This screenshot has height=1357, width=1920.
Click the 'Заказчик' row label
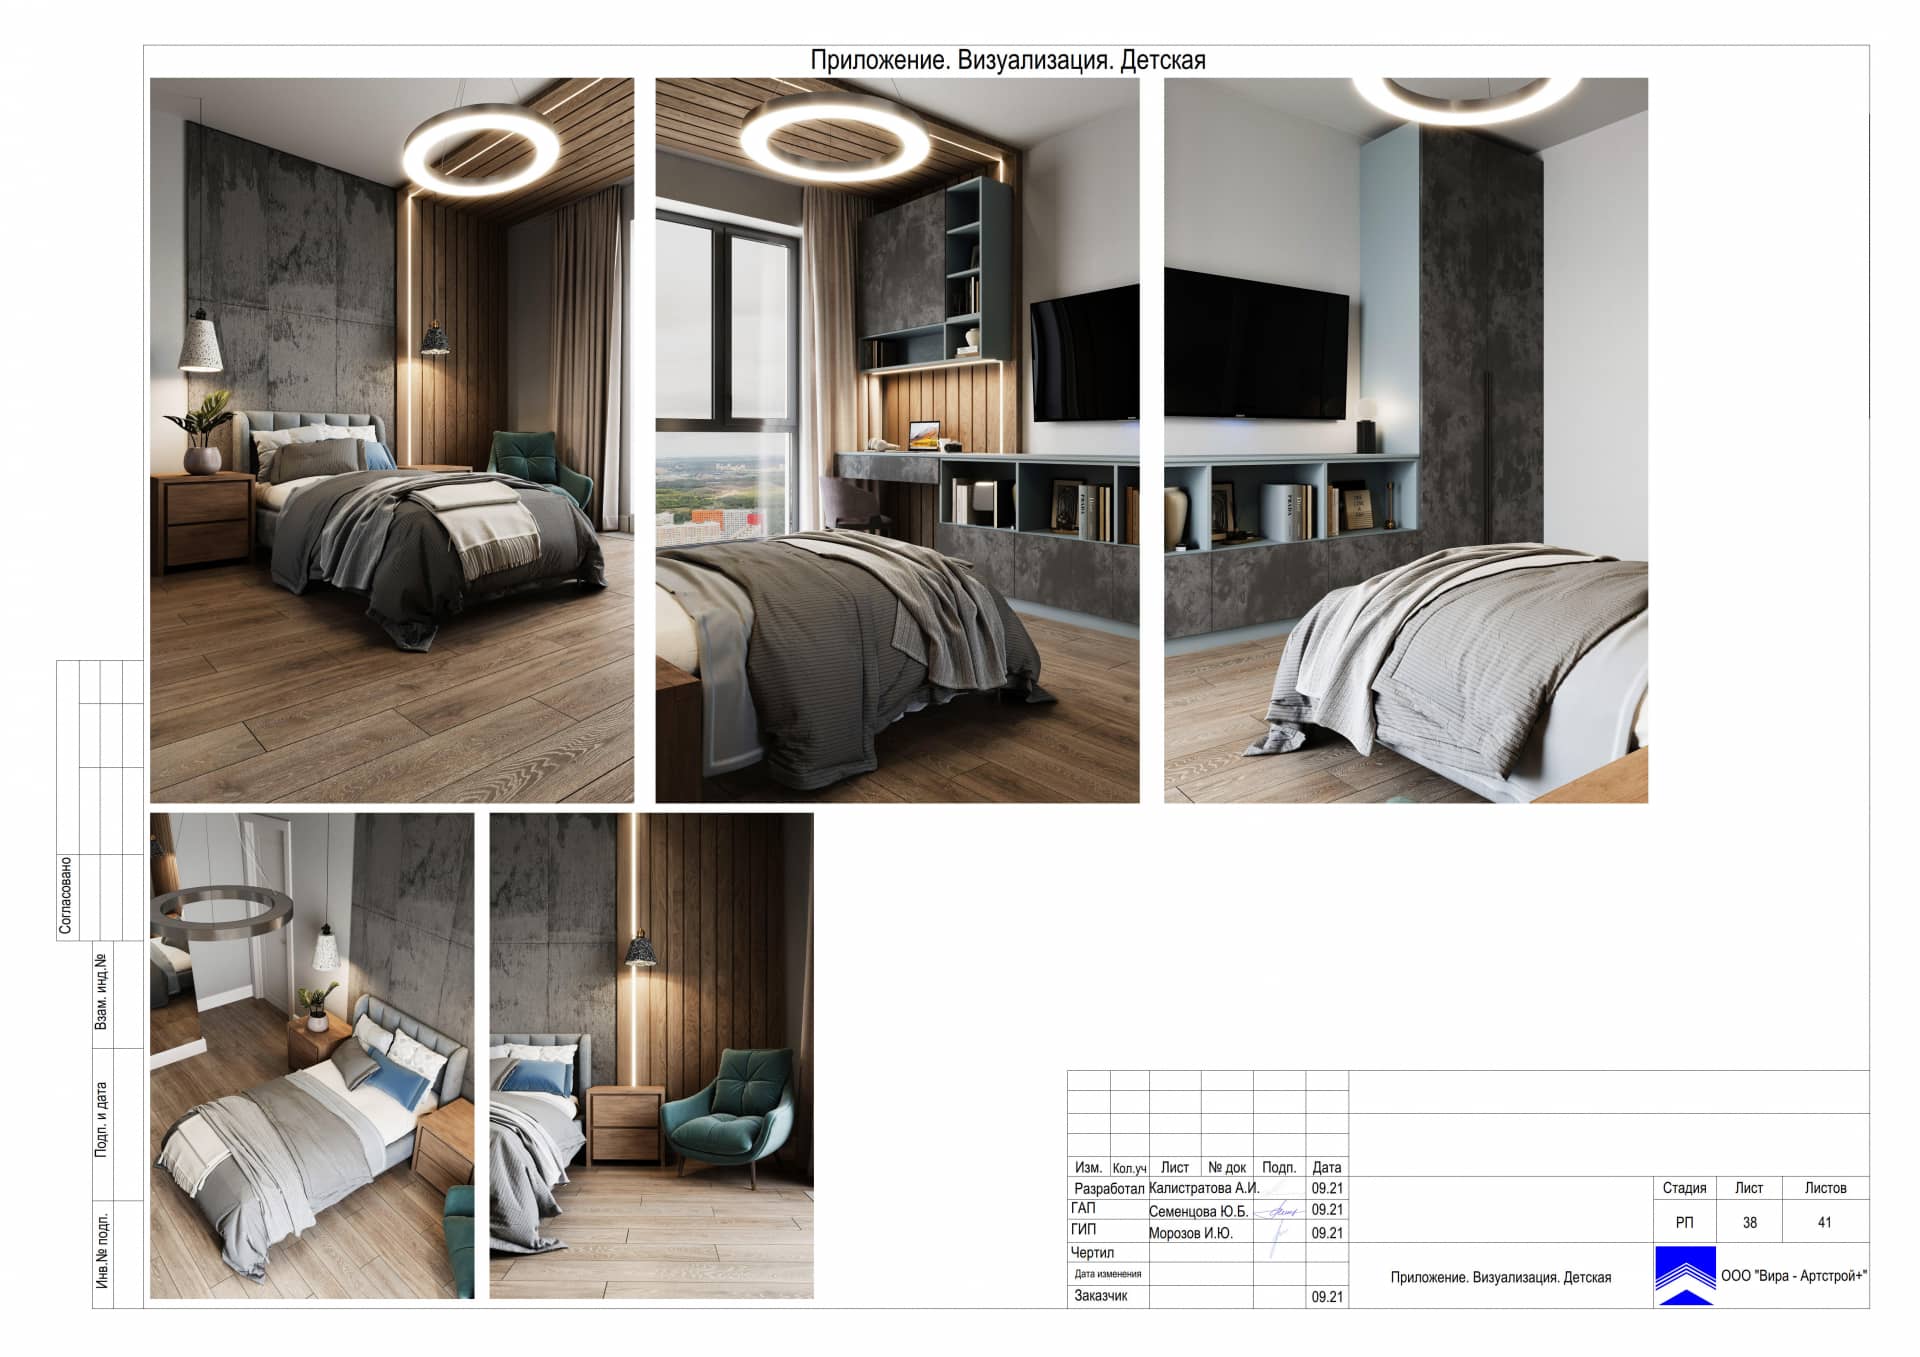click(1100, 1295)
